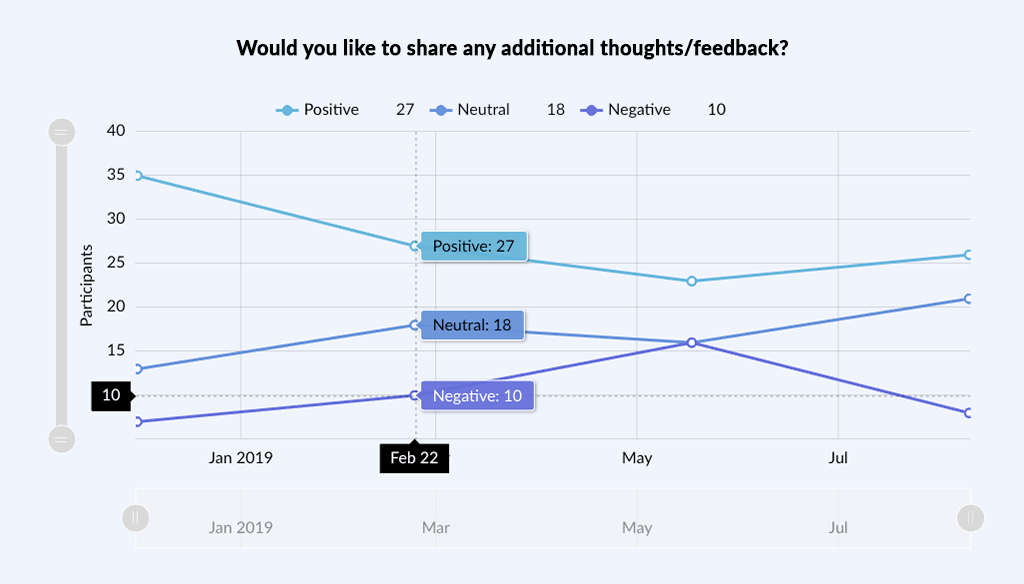Click the 'Neutral: 18' tooltip box
The height and width of the screenshot is (584, 1024).
click(472, 324)
